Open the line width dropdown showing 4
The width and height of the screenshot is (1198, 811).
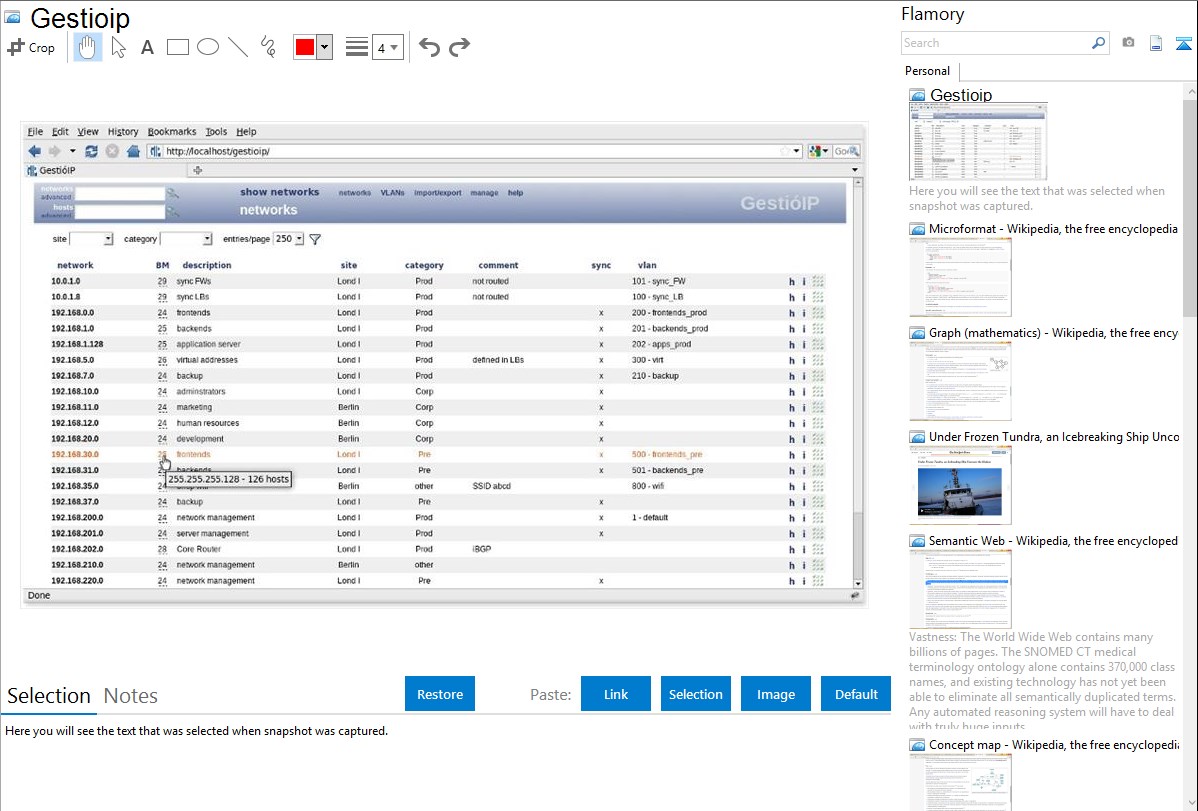[x=387, y=48]
